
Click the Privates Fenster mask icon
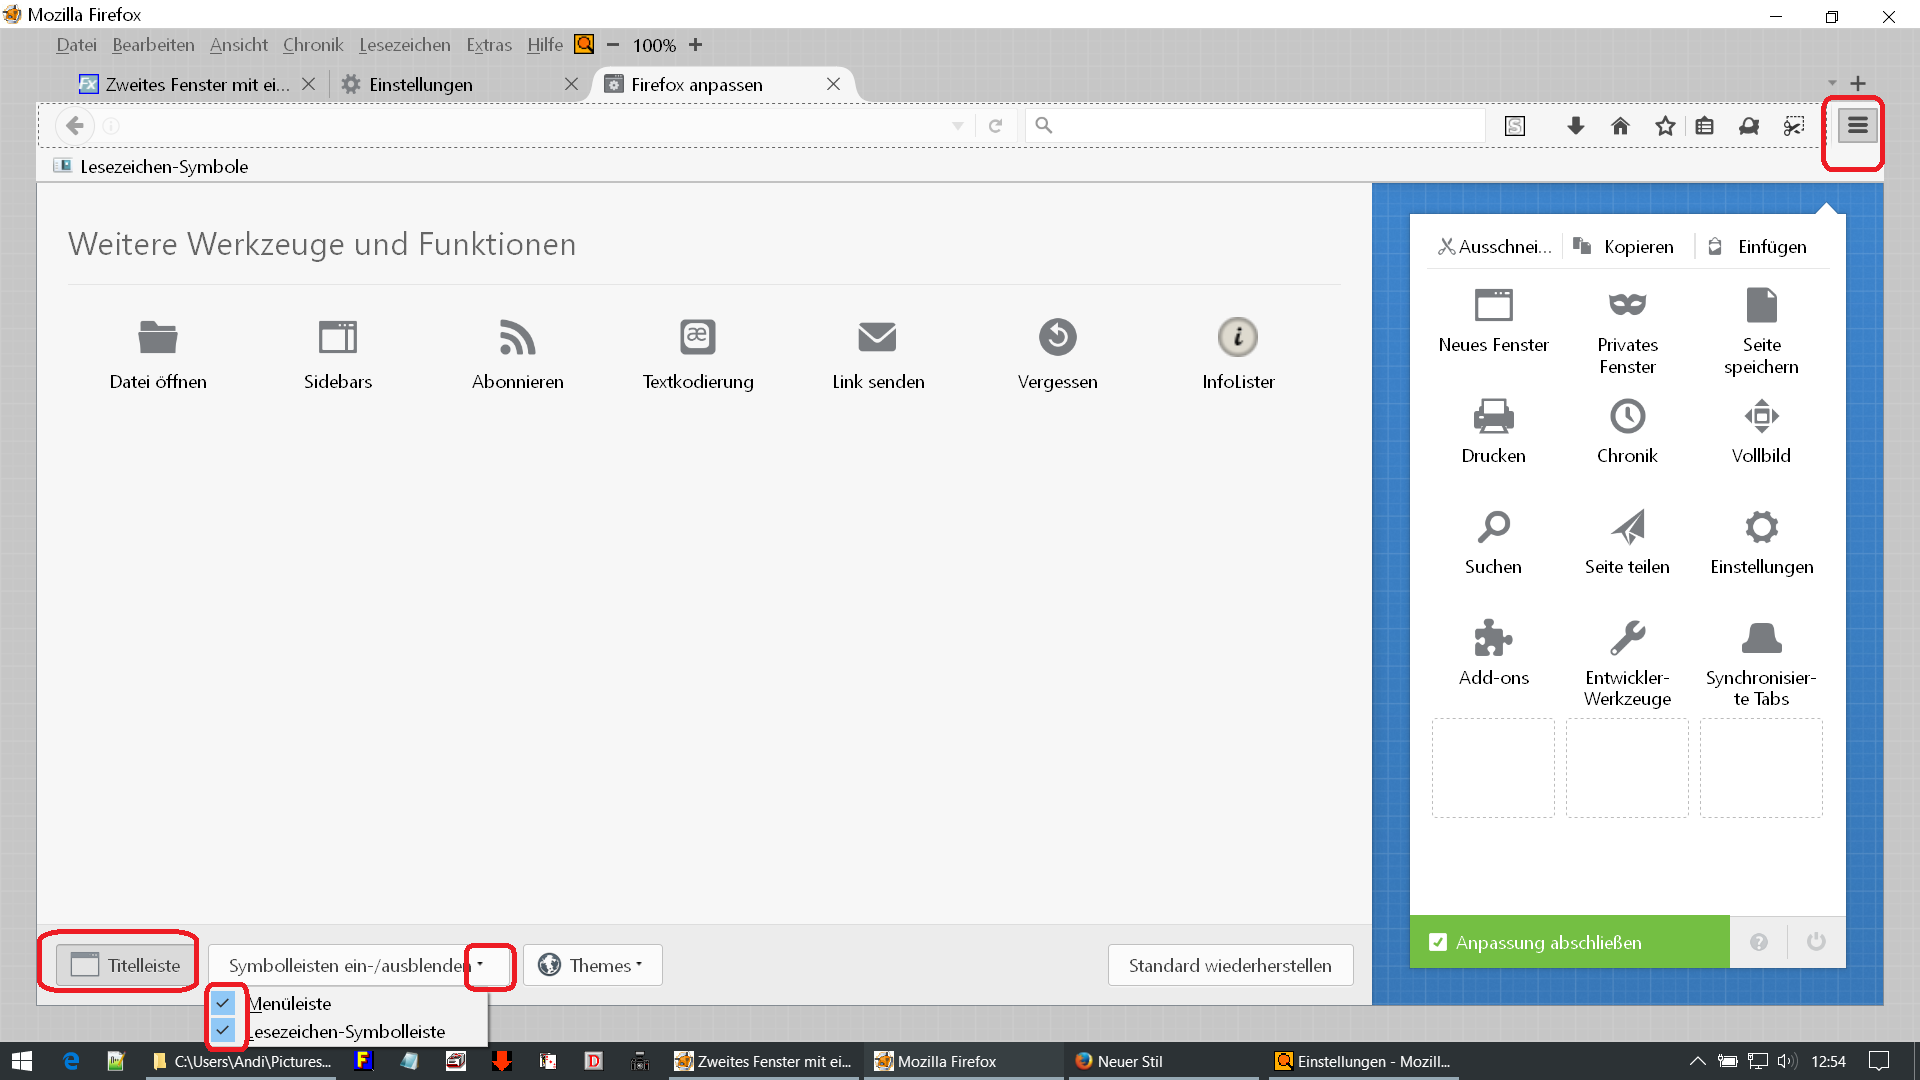(1627, 305)
